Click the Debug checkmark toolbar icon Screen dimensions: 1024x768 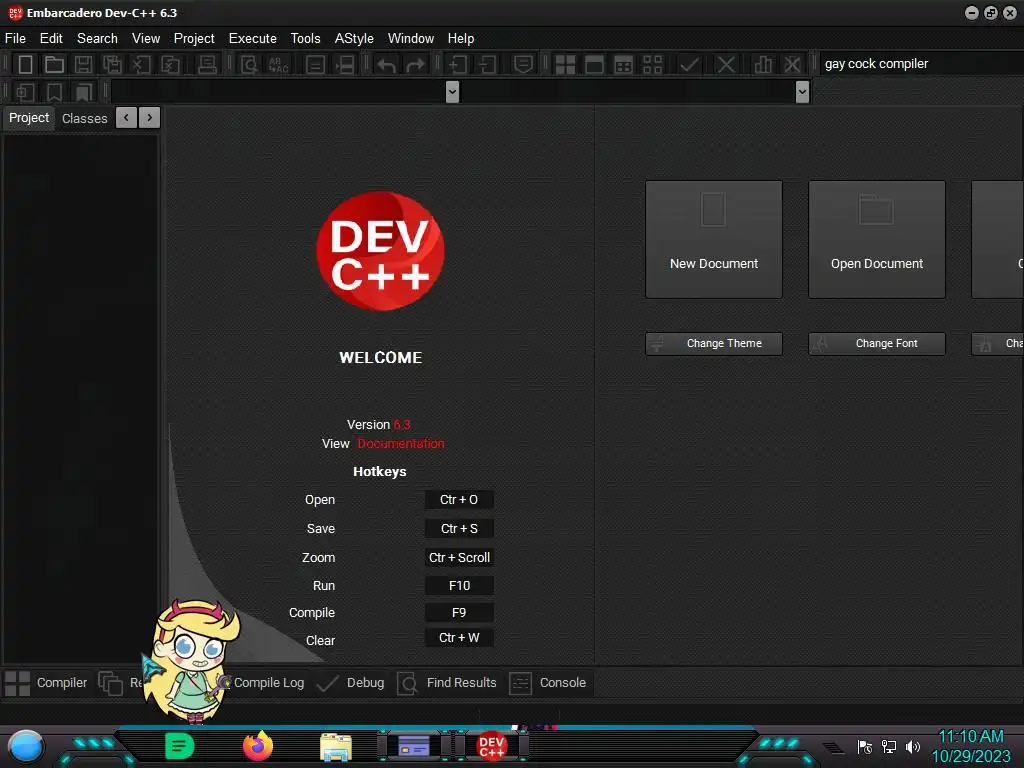(689, 65)
